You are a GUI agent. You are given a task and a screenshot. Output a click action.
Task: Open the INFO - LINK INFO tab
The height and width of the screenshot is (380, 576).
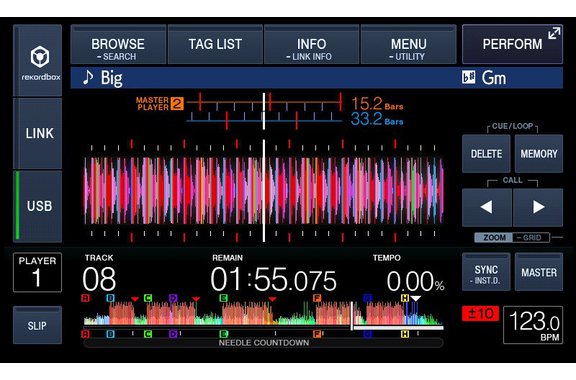coord(312,44)
